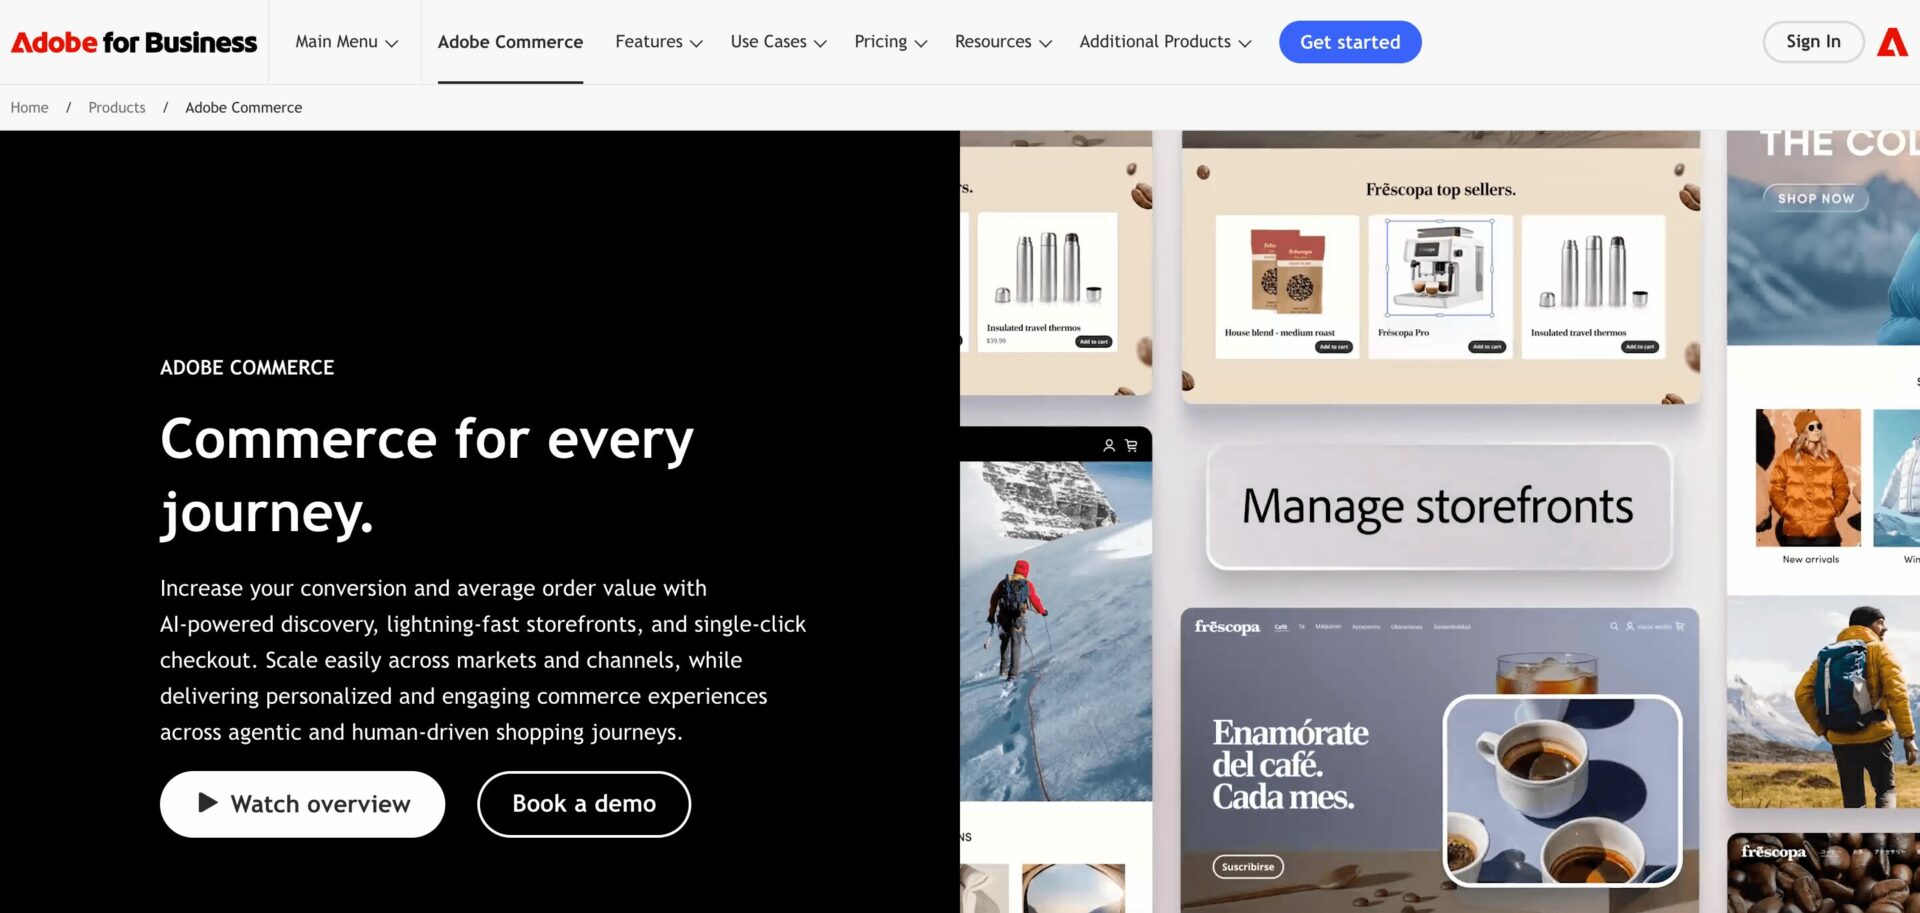This screenshot has width=1920, height=913.
Task: Expand the Main Menu dropdown
Action: 346,42
